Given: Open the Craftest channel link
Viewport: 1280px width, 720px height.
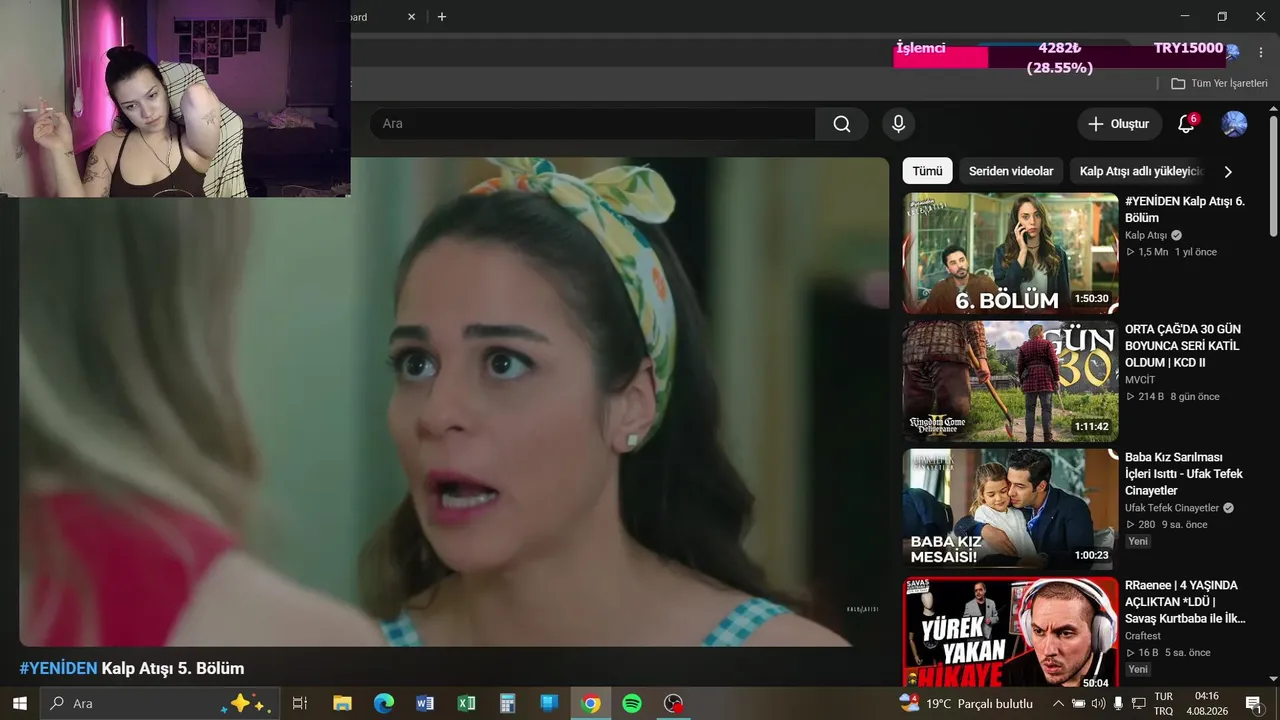Looking at the screenshot, I should [x=1143, y=636].
